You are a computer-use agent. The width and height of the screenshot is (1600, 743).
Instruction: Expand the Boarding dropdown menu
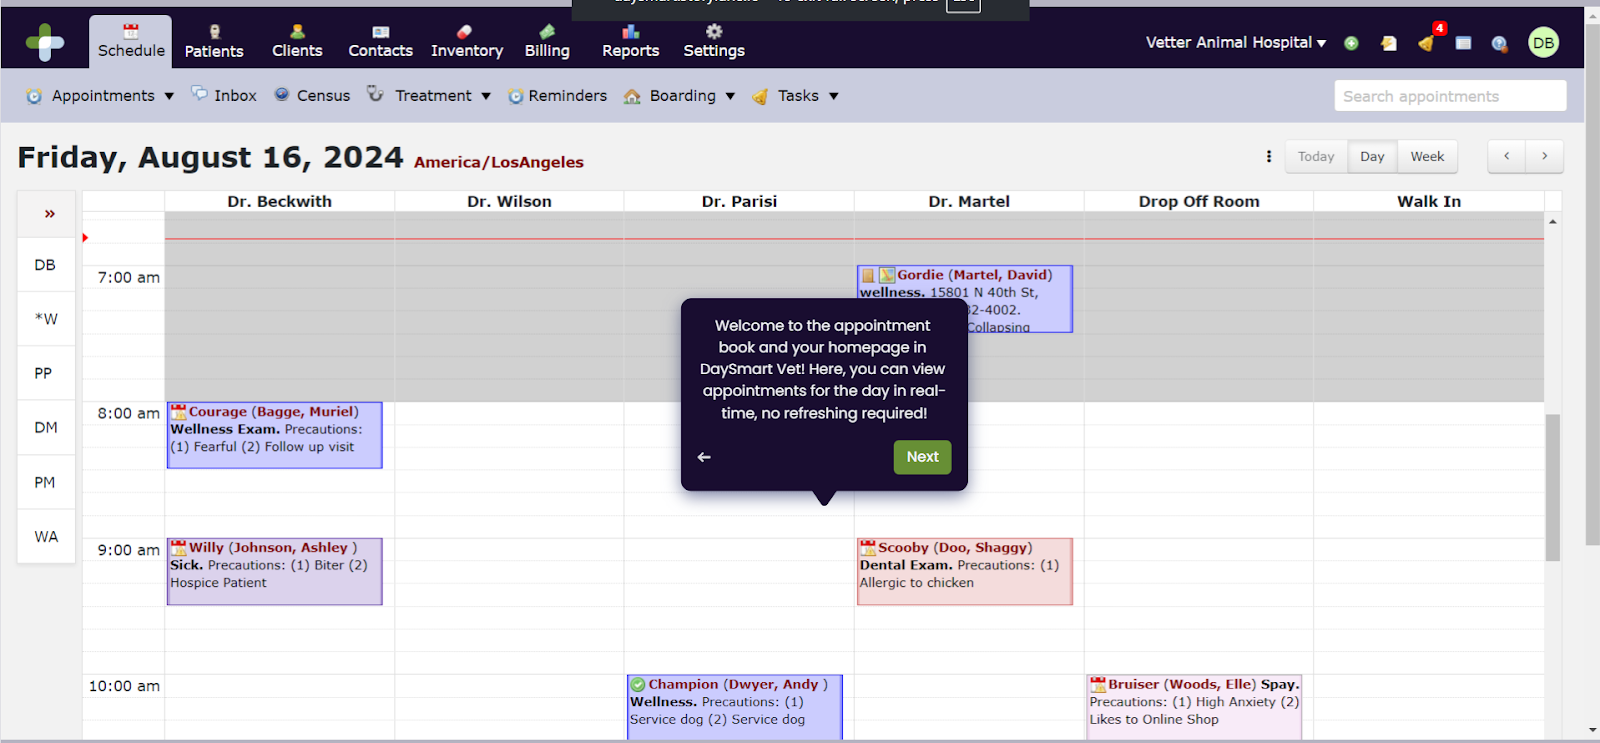(680, 96)
